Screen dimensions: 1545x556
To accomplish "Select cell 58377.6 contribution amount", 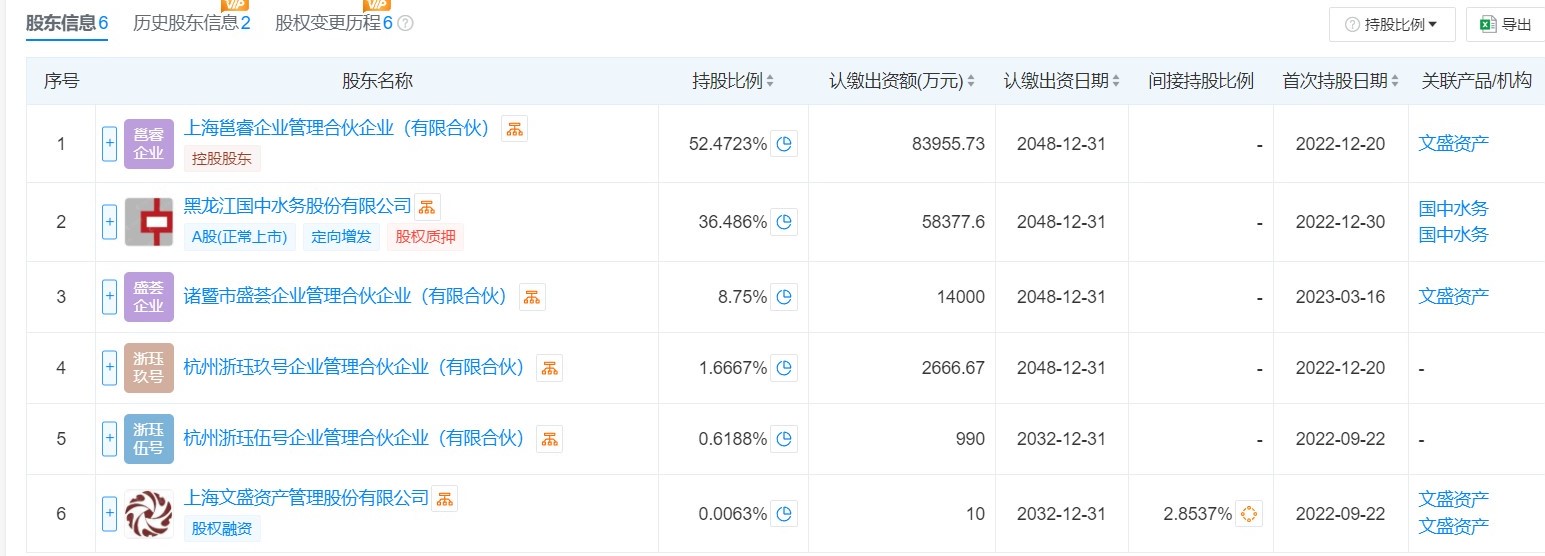I will tap(954, 222).
